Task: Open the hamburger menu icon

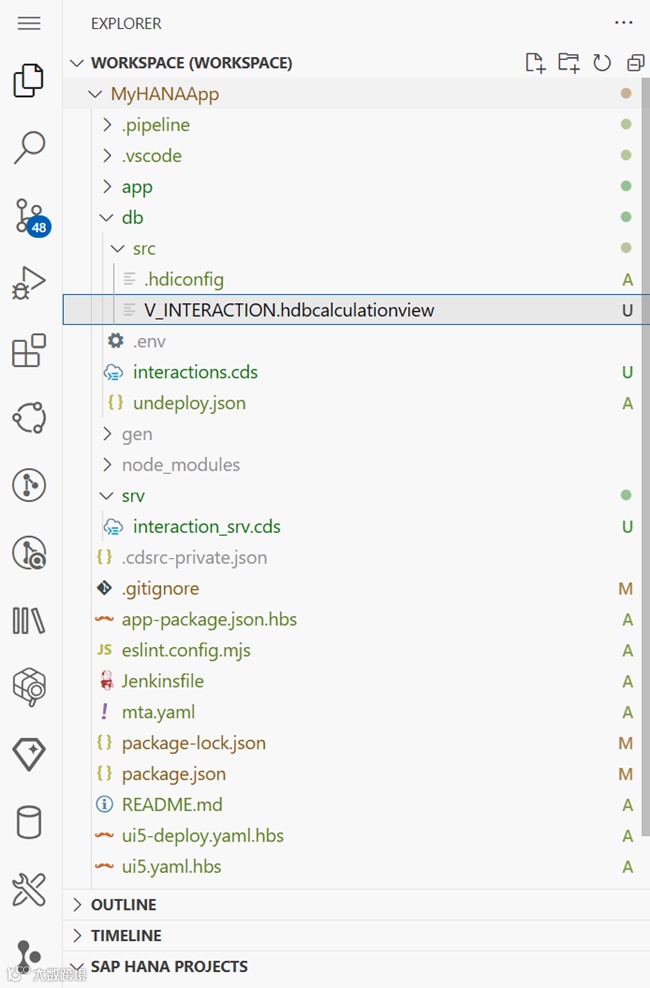Action: coord(29,23)
